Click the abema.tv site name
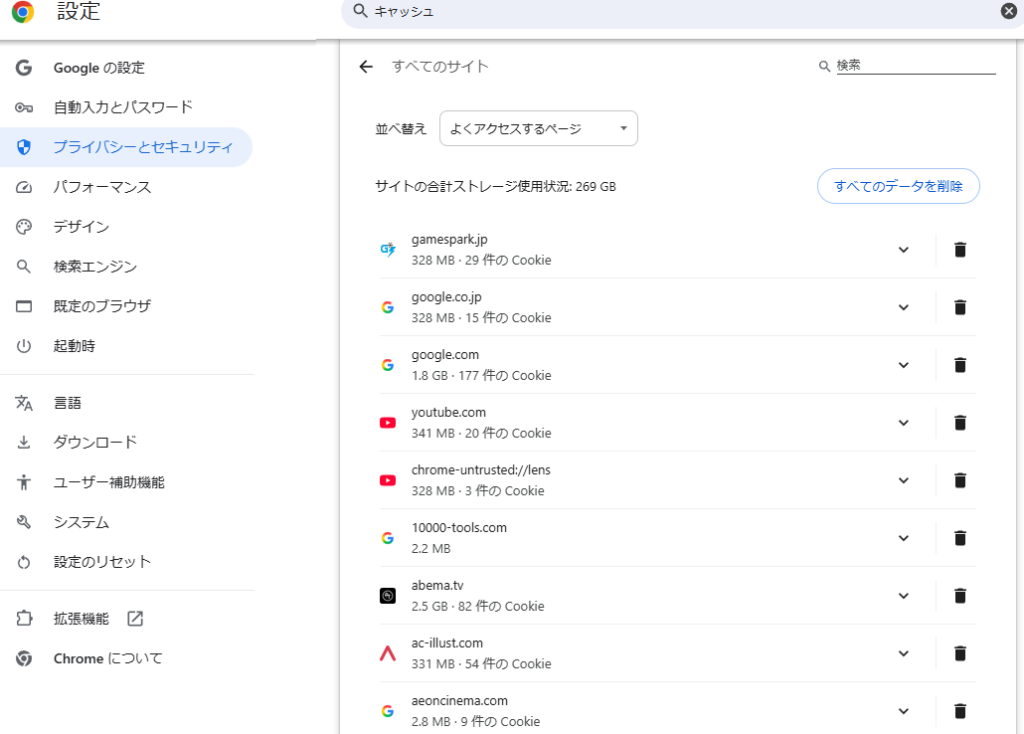Image resolution: width=1024 pixels, height=734 pixels. [x=437, y=585]
